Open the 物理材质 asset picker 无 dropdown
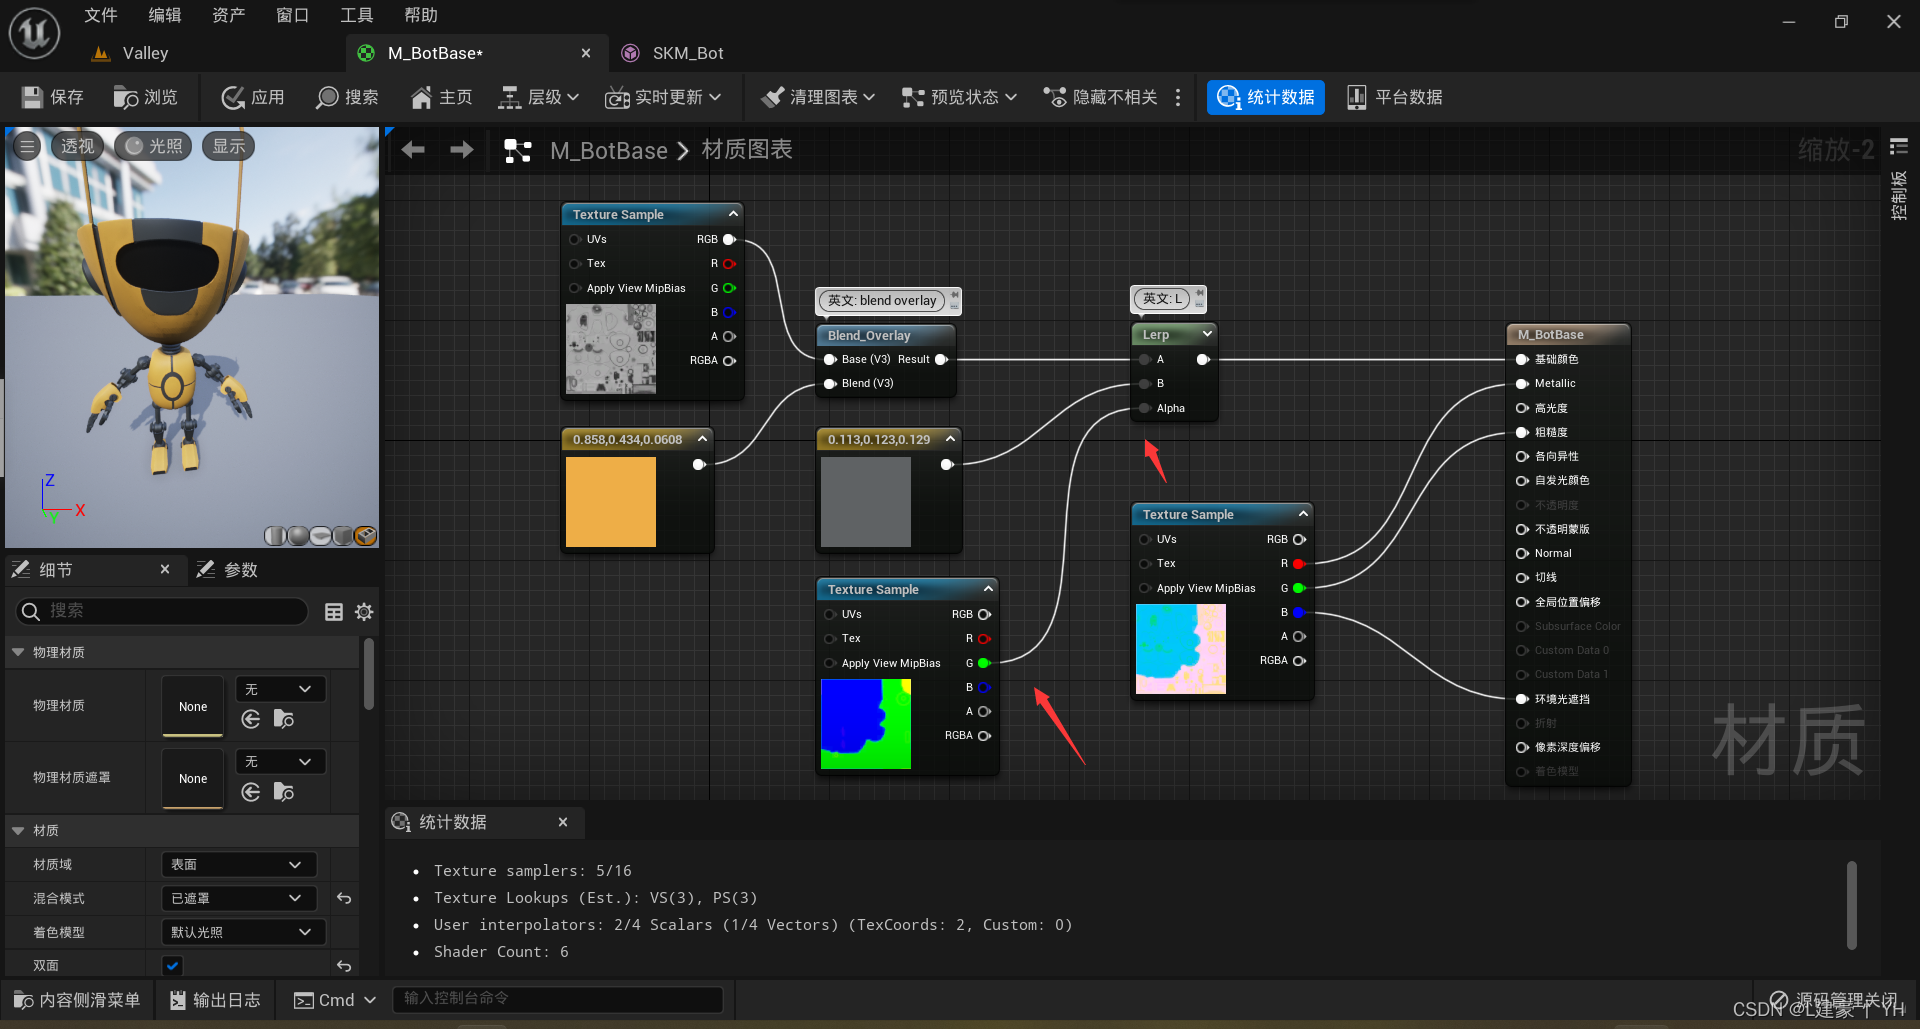This screenshot has width=1920, height=1029. coord(280,689)
